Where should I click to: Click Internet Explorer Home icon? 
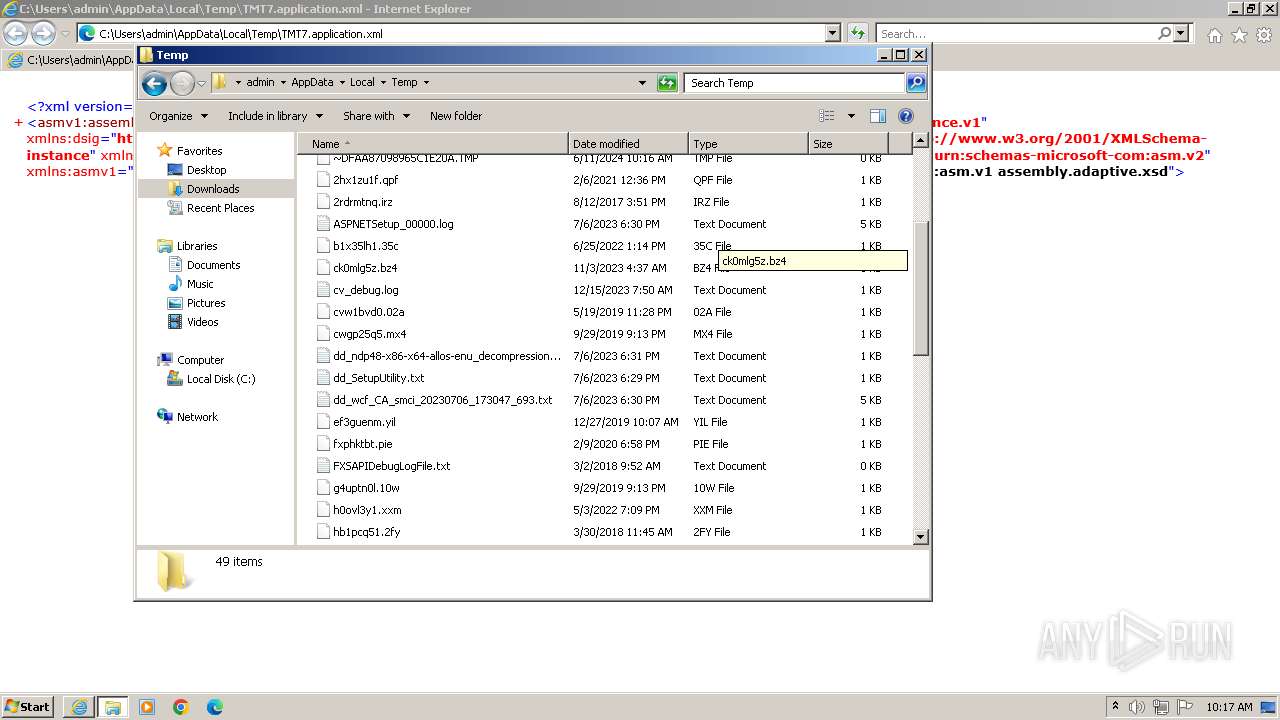[1214, 35]
